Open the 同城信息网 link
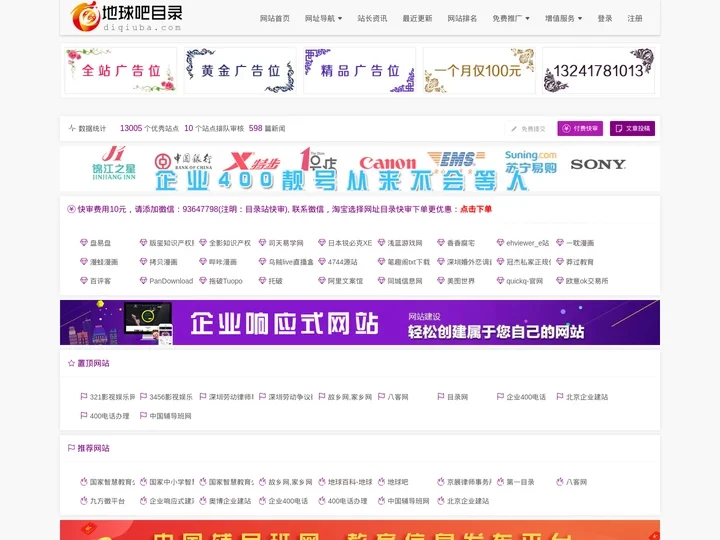This screenshot has width=720, height=540. tap(405, 281)
